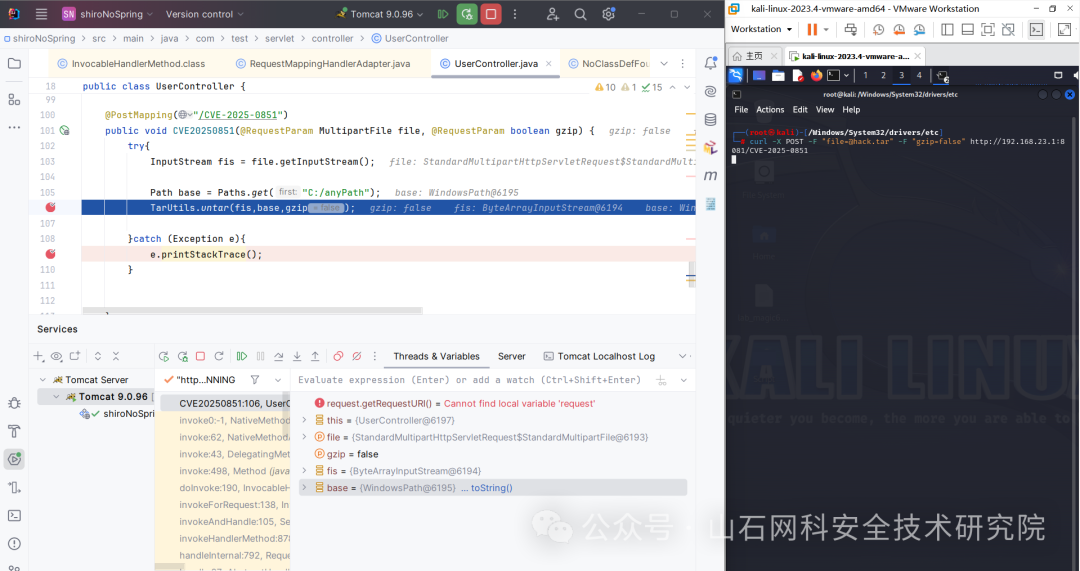Open the Code With Me user icon

(x=552, y=14)
